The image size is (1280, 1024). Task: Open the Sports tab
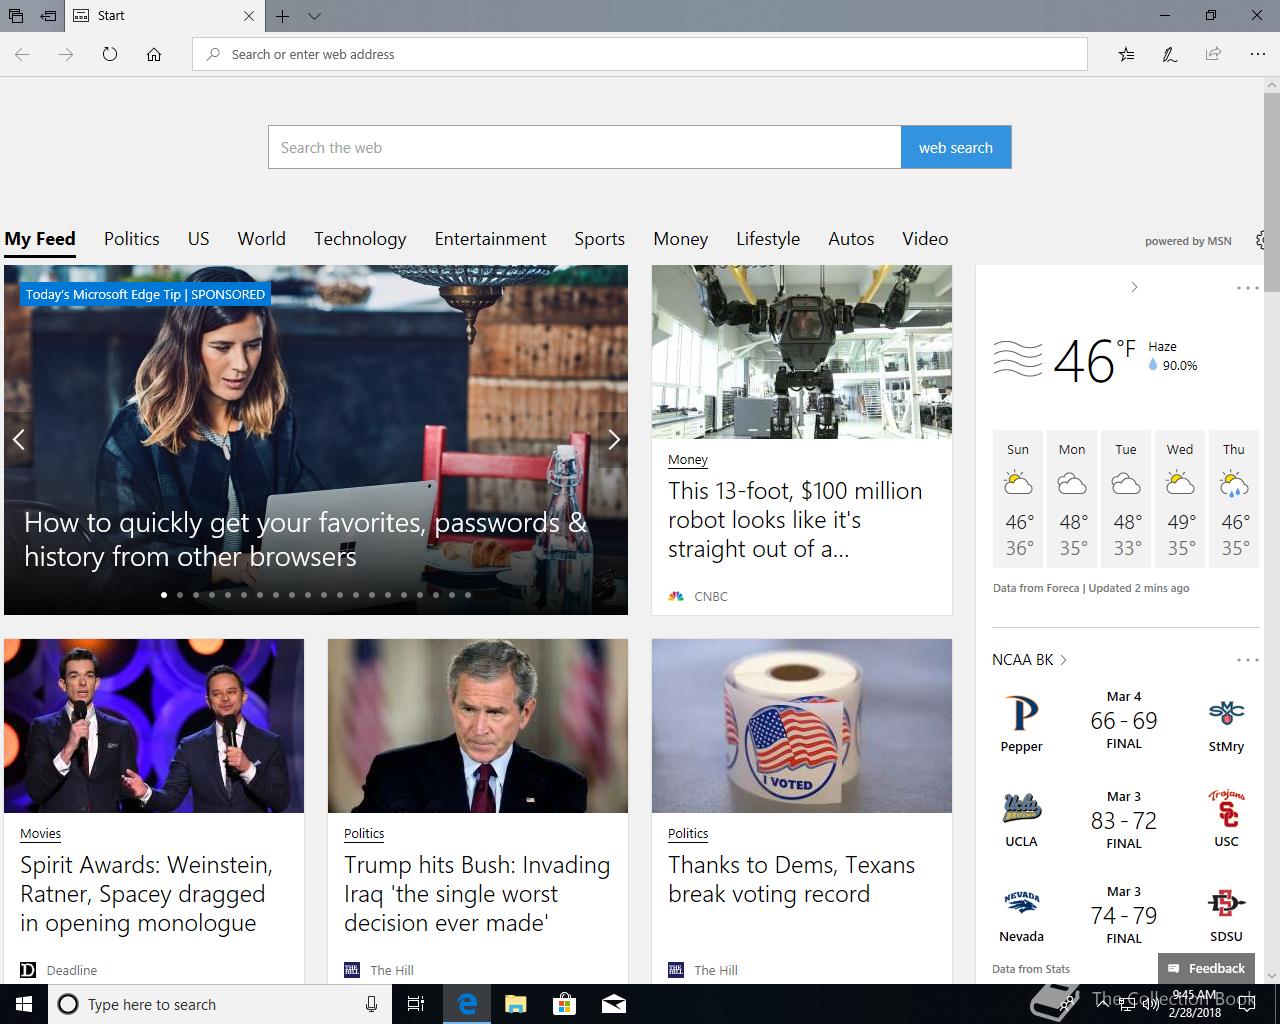pyautogui.click(x=600, y=239)
